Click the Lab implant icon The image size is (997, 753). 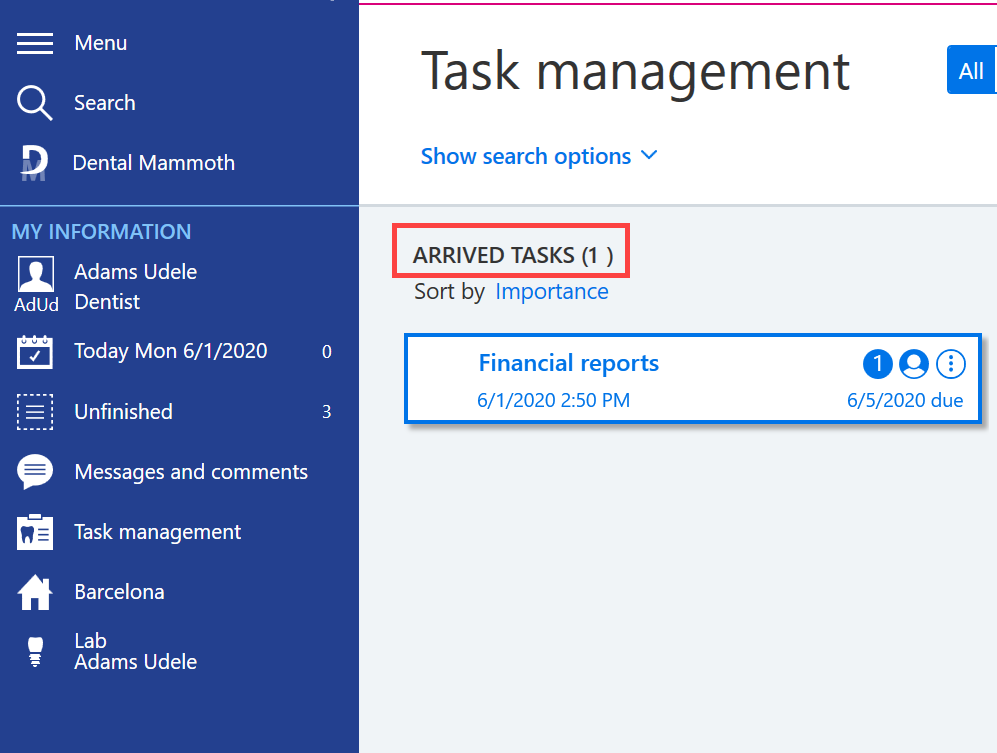(x=35, y=652)
